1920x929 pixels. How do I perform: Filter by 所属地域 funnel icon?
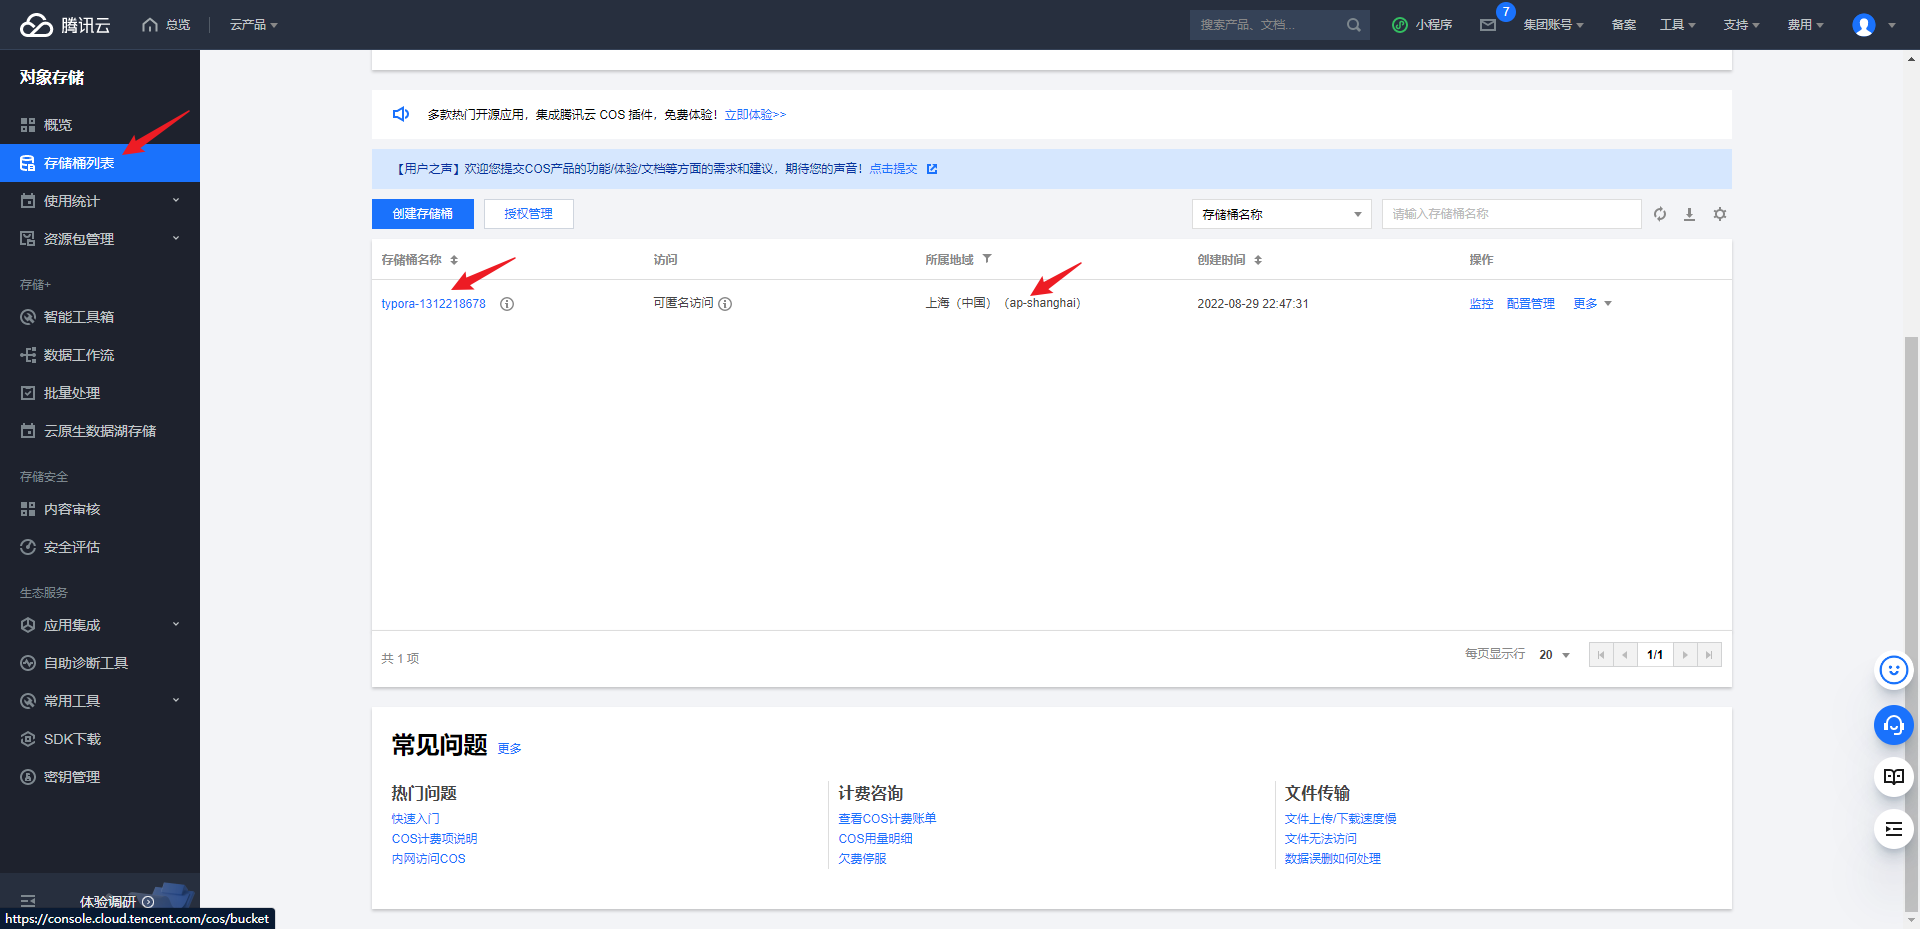[987, 259]
